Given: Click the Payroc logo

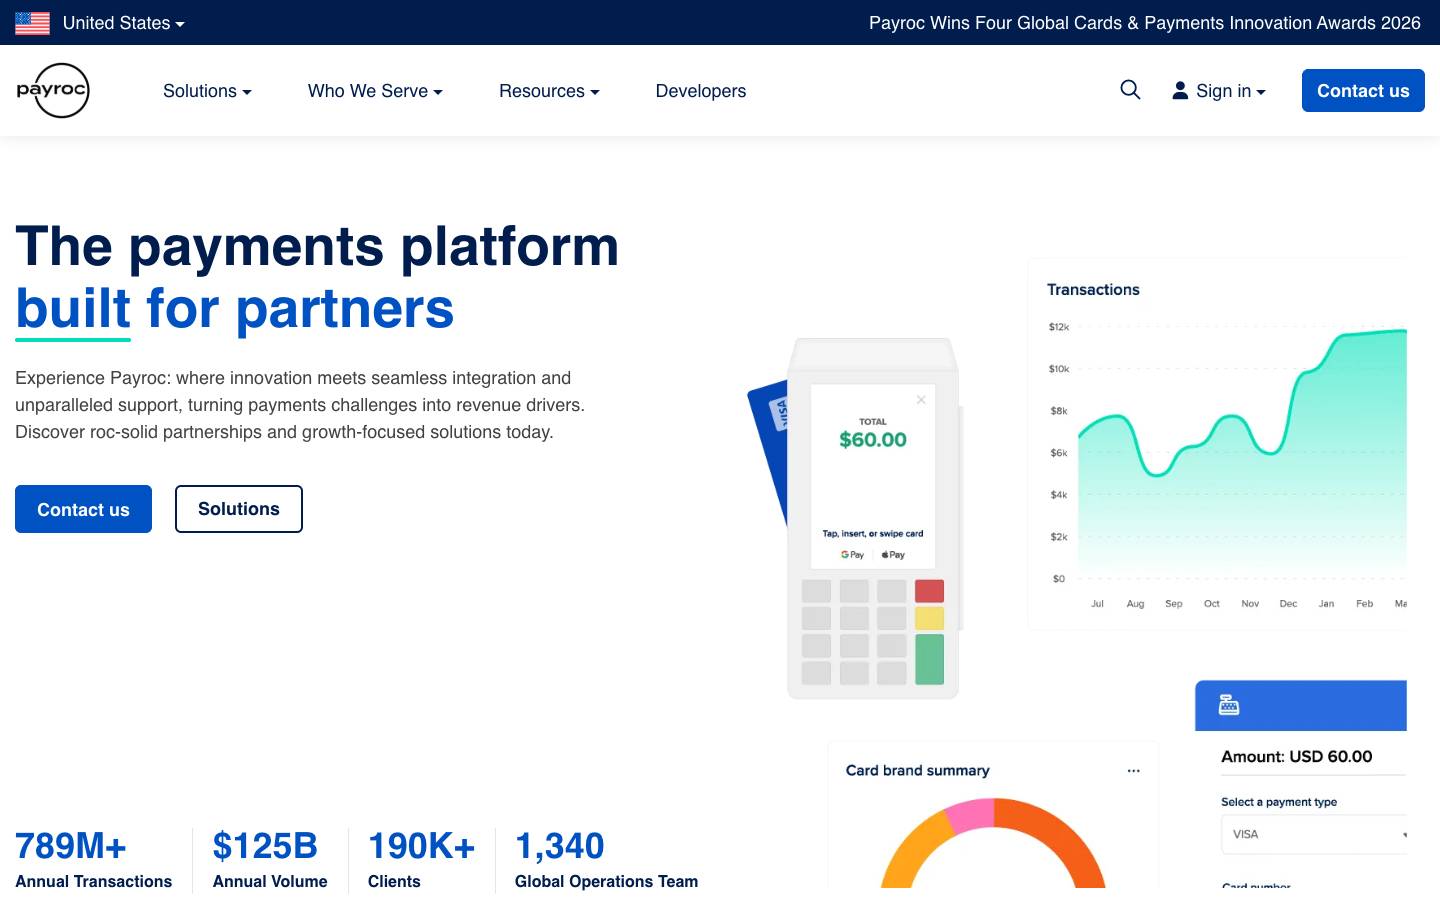Looking at the screenshot, I should pyautogui.click(x=53, y=90).
